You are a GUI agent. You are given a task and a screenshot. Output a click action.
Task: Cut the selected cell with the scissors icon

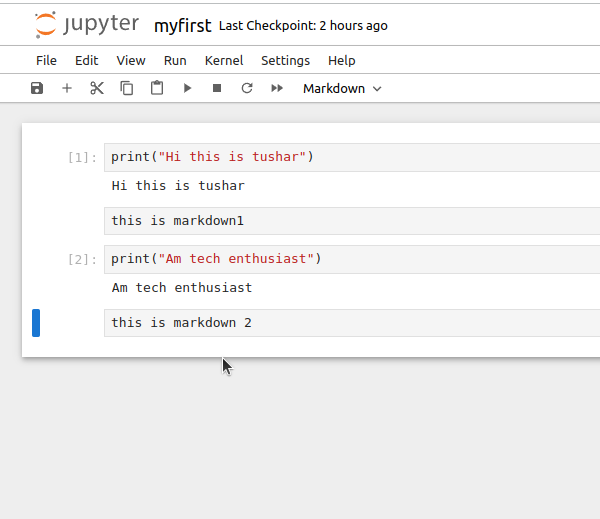[x=97, y=88]
